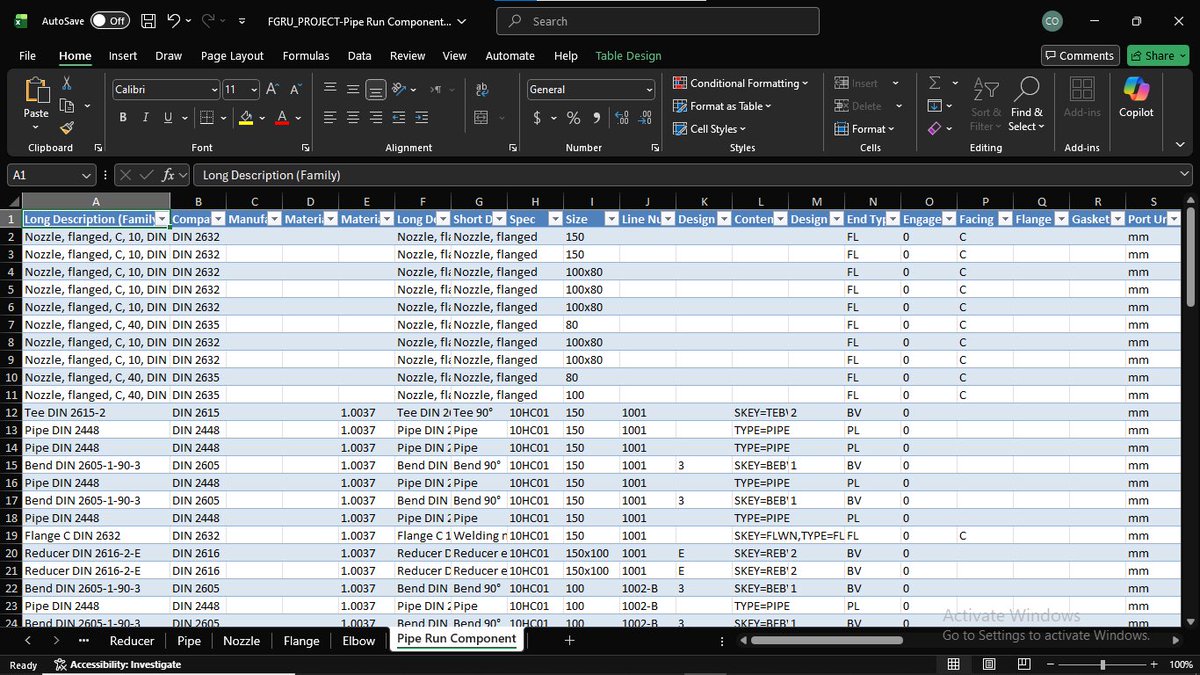The height and width of the screenshot is (675, 1200).
Task: Switch to the Elbow sheet tab
Action: tap(358, 641)
